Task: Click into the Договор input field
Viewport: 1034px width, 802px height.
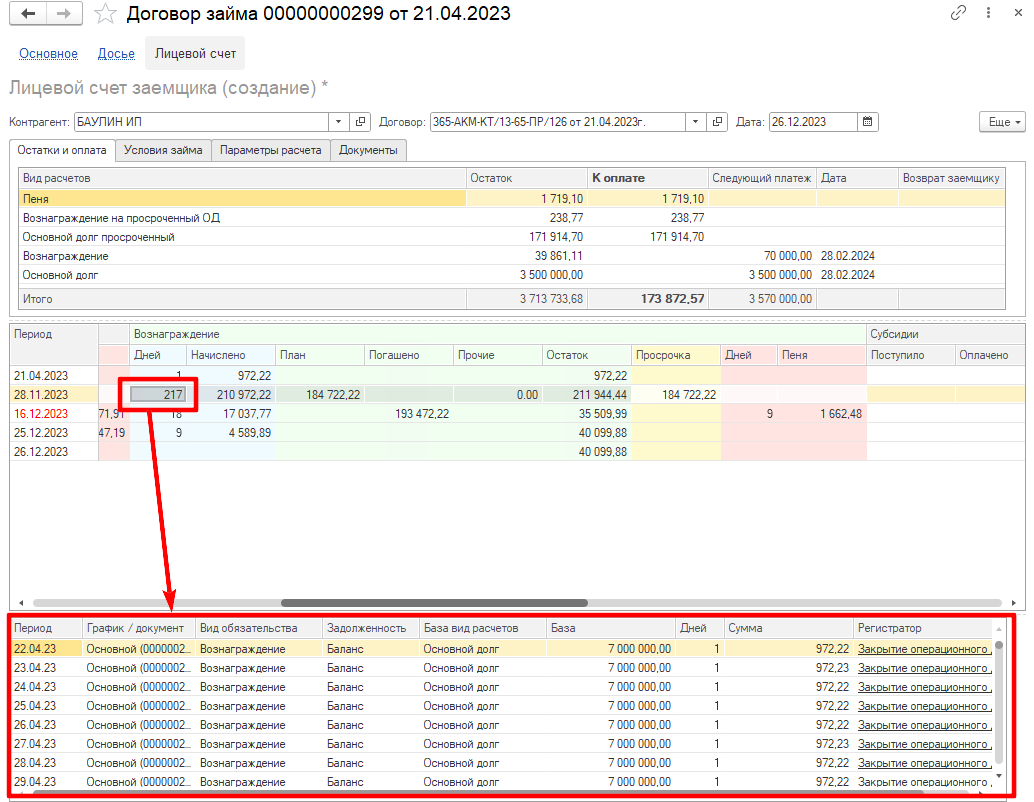Action: click(x=558, y=122)
